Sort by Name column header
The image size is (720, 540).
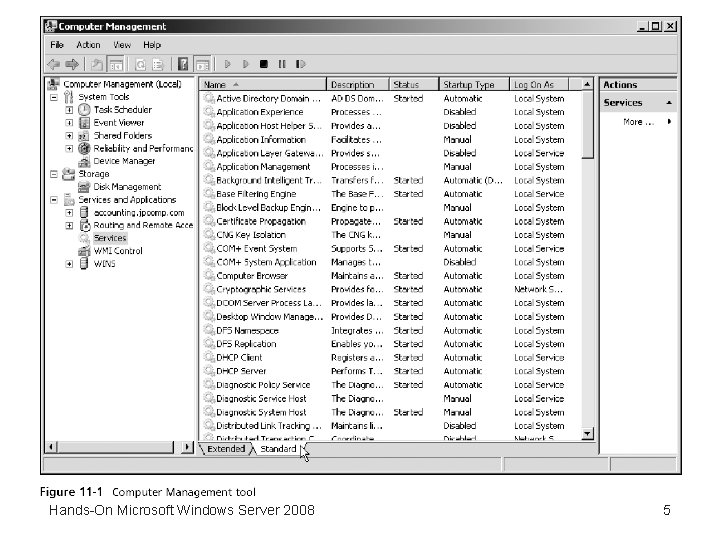[x=263, y=84]
